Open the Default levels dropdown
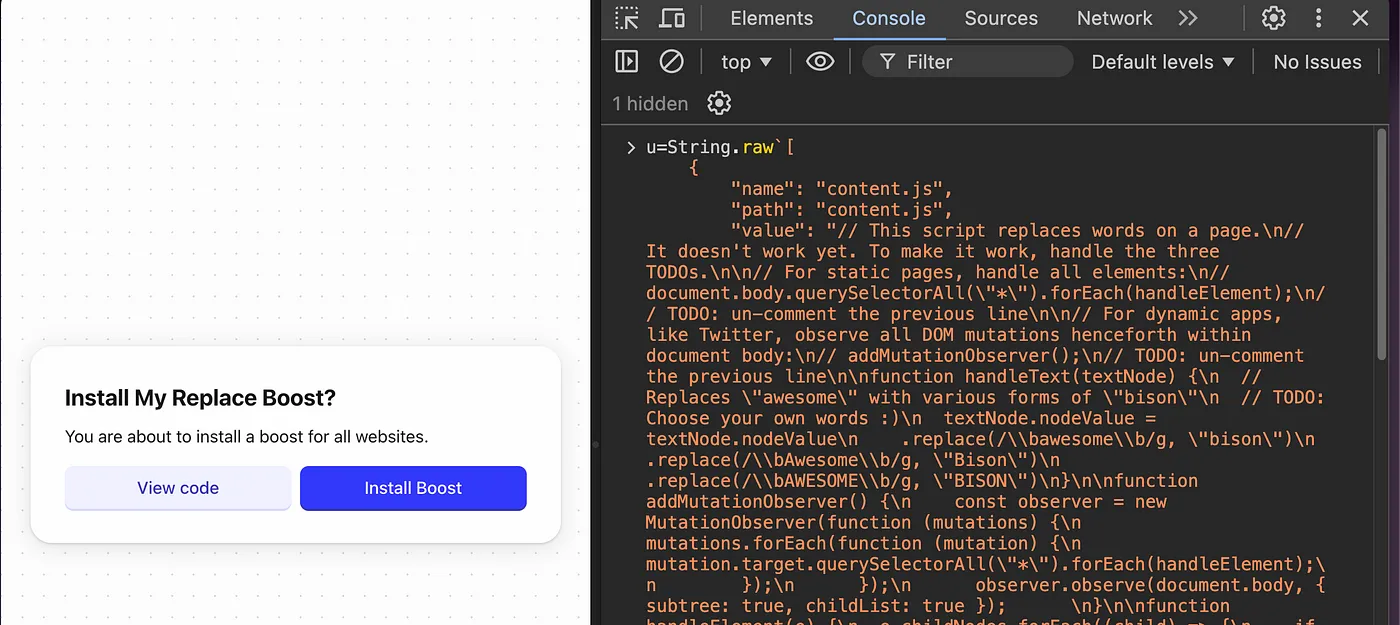The height and width of the screenshot is (625, 1400). tap(1162, 62)
